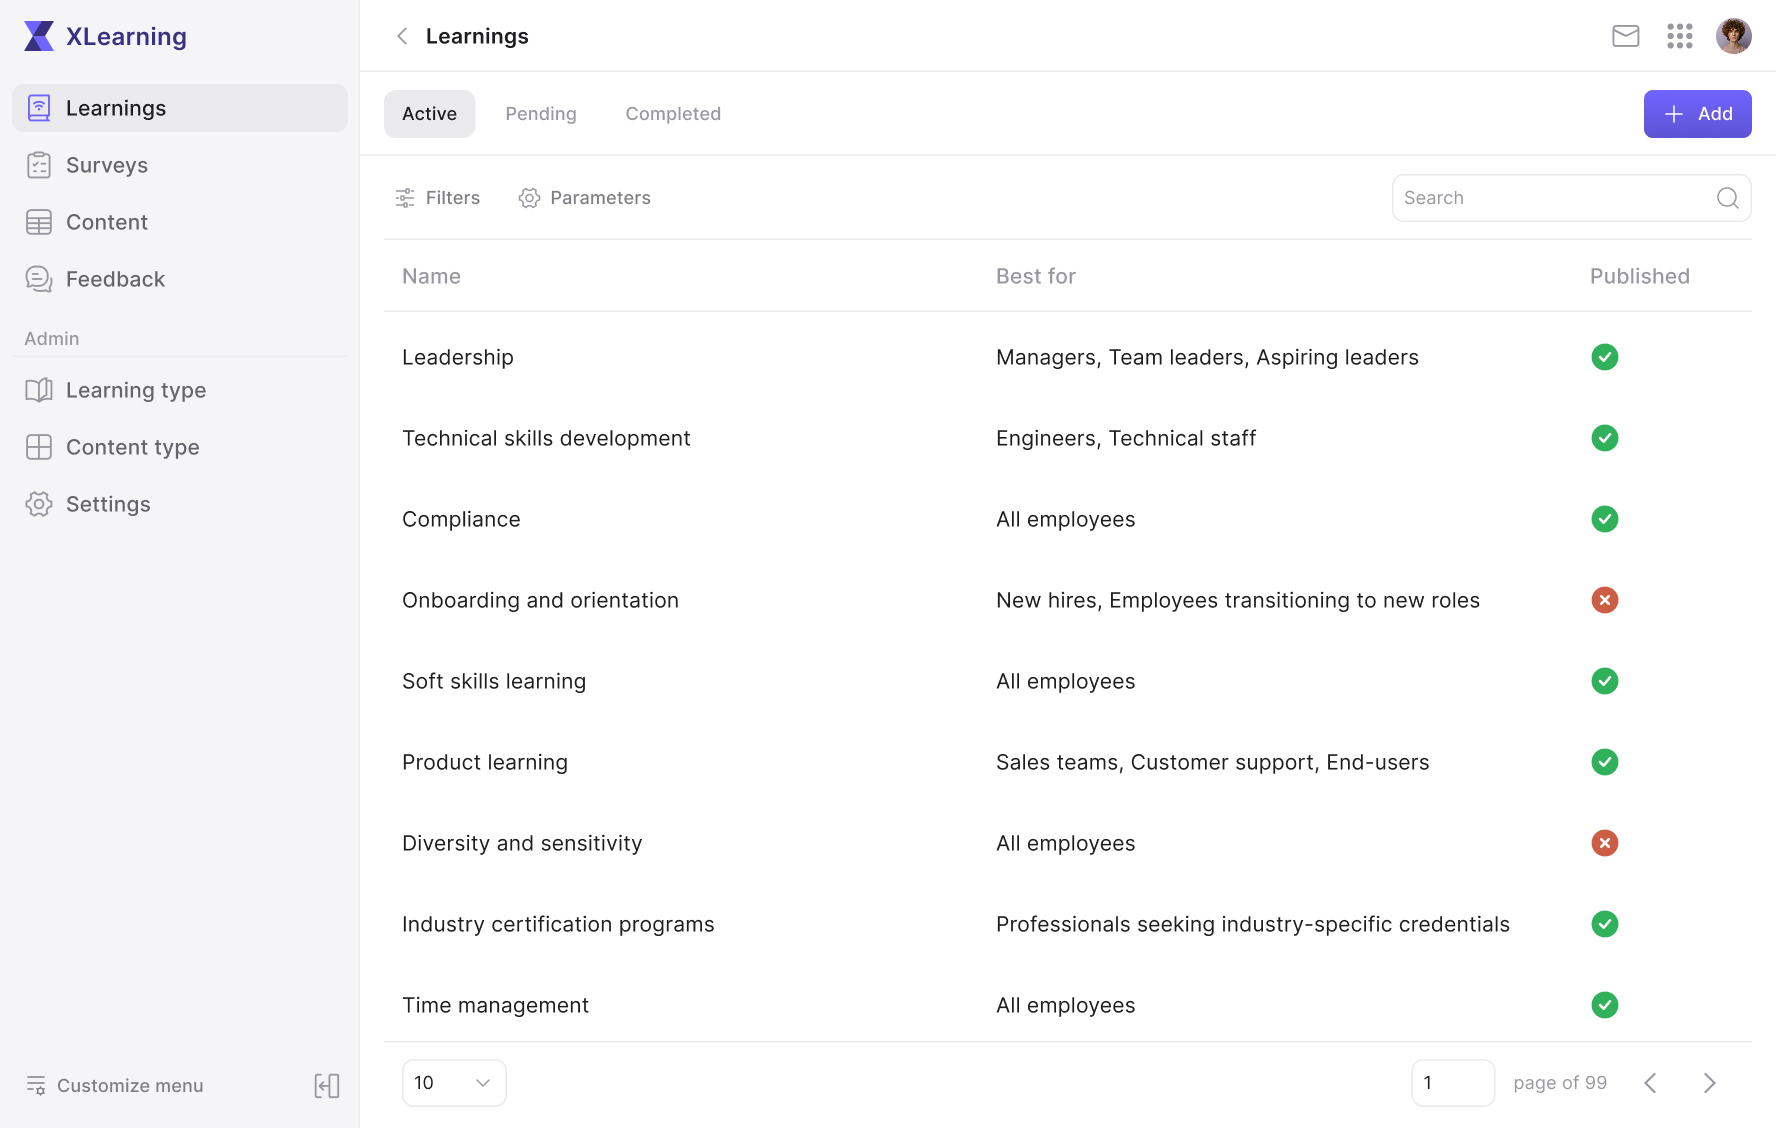Open the Parameters options
Image resolution: width=1776 pixels, height=1128 pixels.
click(585, 198)
